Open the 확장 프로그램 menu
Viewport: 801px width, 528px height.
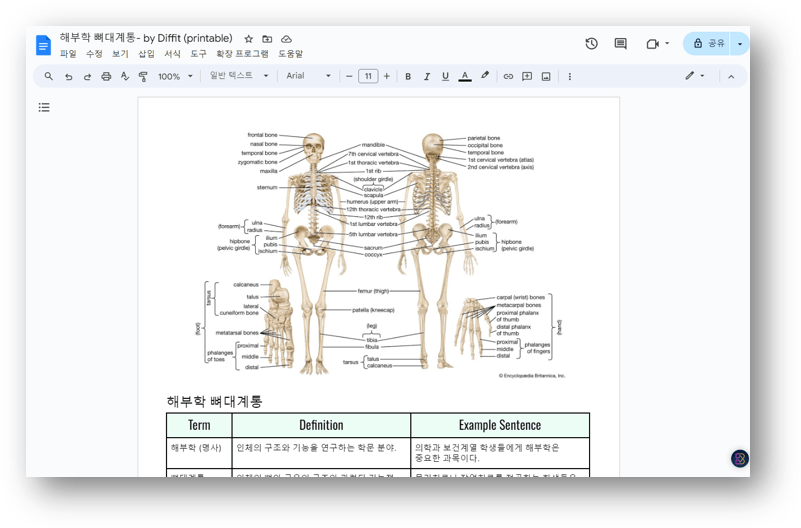(x=242, y=54)
